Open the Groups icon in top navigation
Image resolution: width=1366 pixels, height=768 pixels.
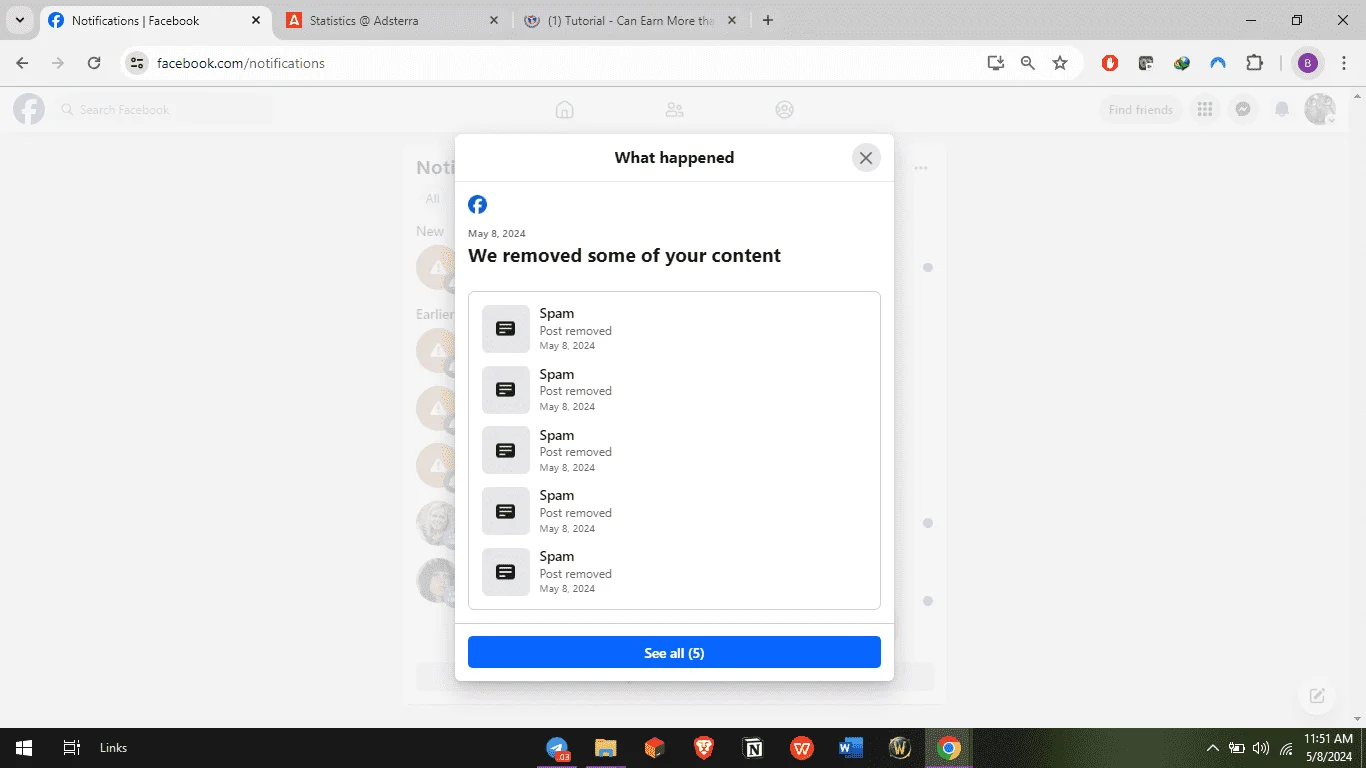click(x=785, y=110)
